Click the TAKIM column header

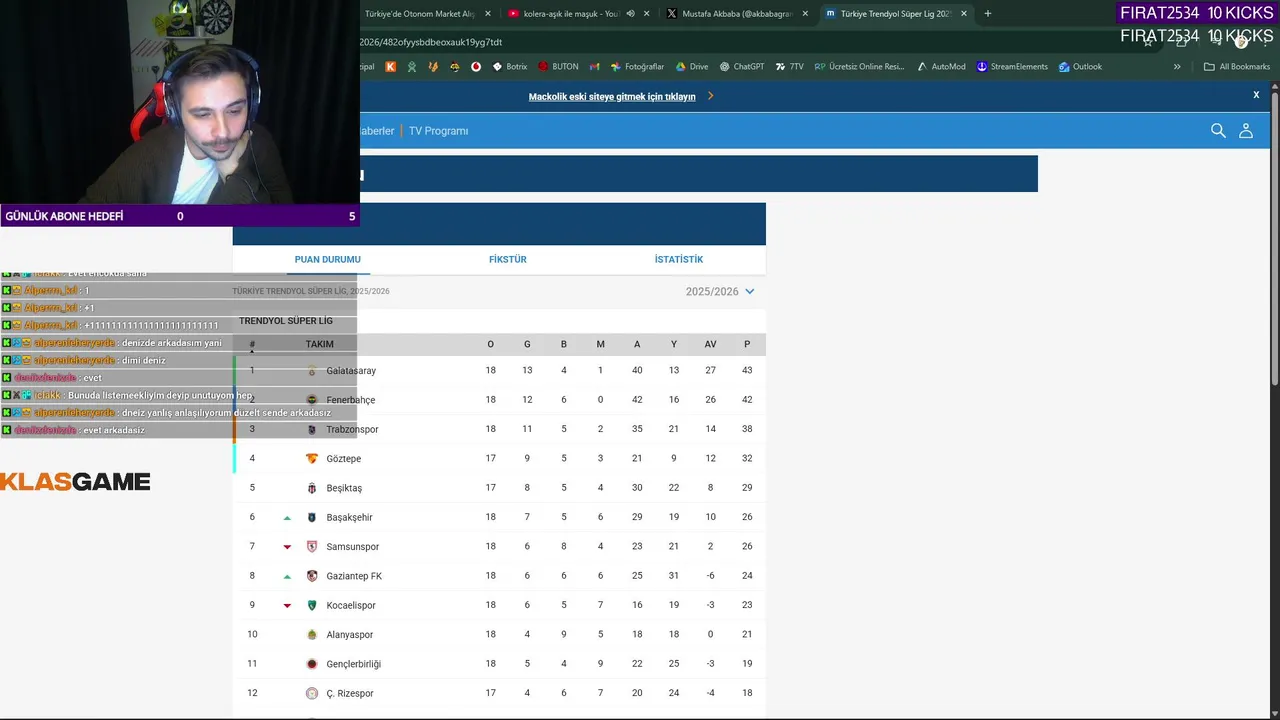(320, 344)
